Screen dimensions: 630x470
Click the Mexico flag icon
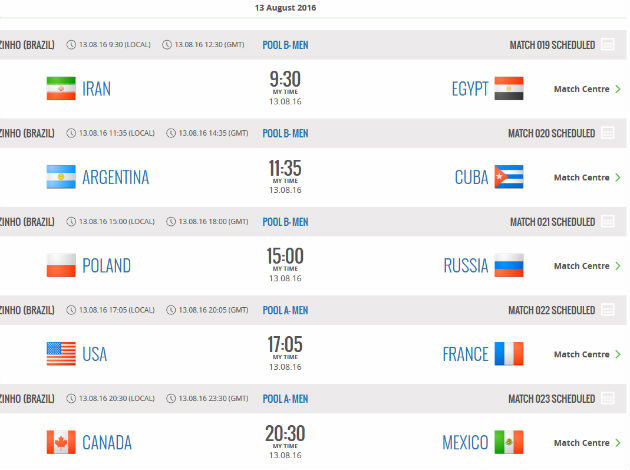pyautogui.click(x=508, y=442)
